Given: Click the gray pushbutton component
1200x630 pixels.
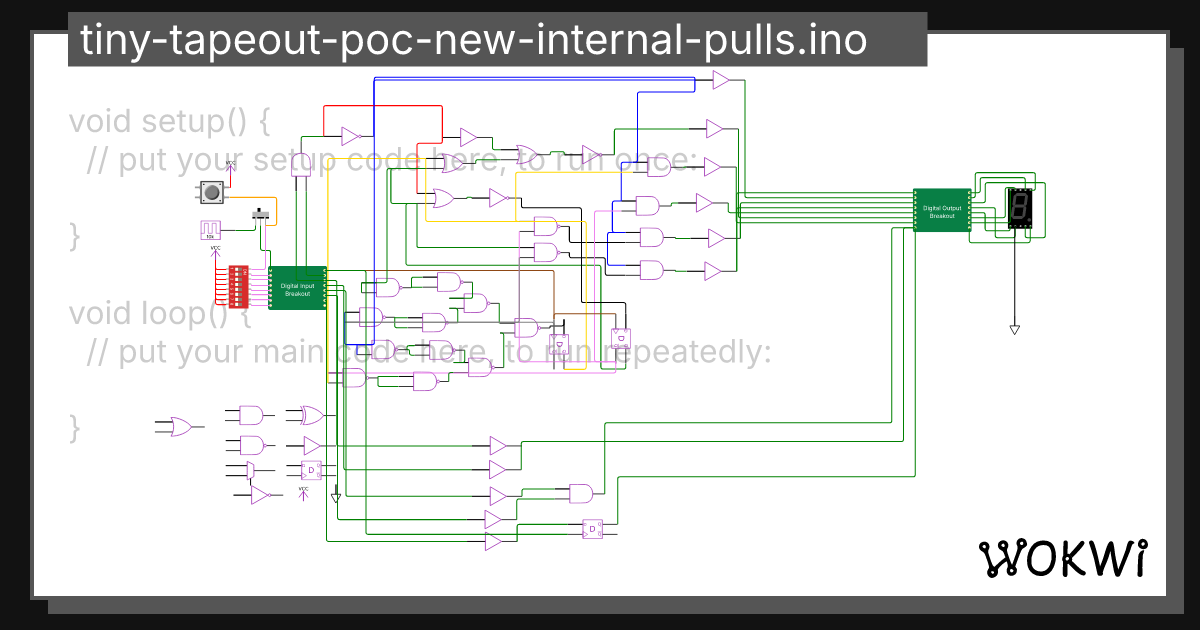Looking at the screenshot, I should click(212, 192).
